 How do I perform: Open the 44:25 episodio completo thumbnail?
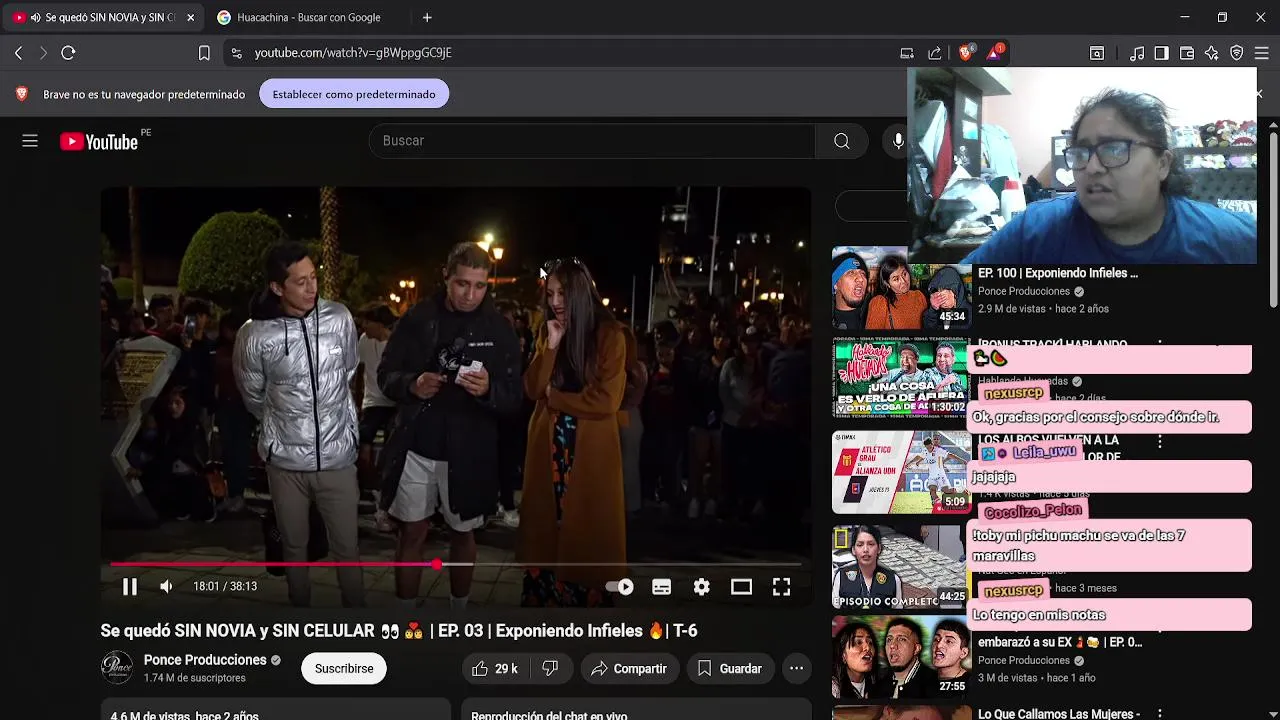pos(899,566)
